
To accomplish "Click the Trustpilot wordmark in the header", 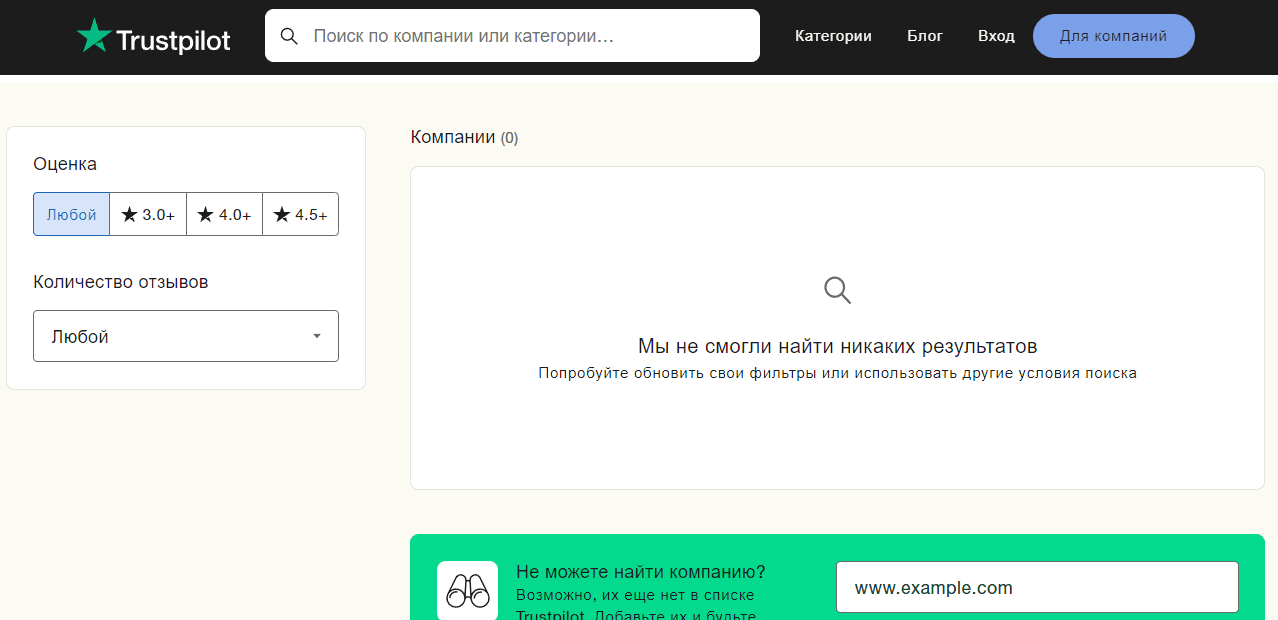I will point(173,40).
